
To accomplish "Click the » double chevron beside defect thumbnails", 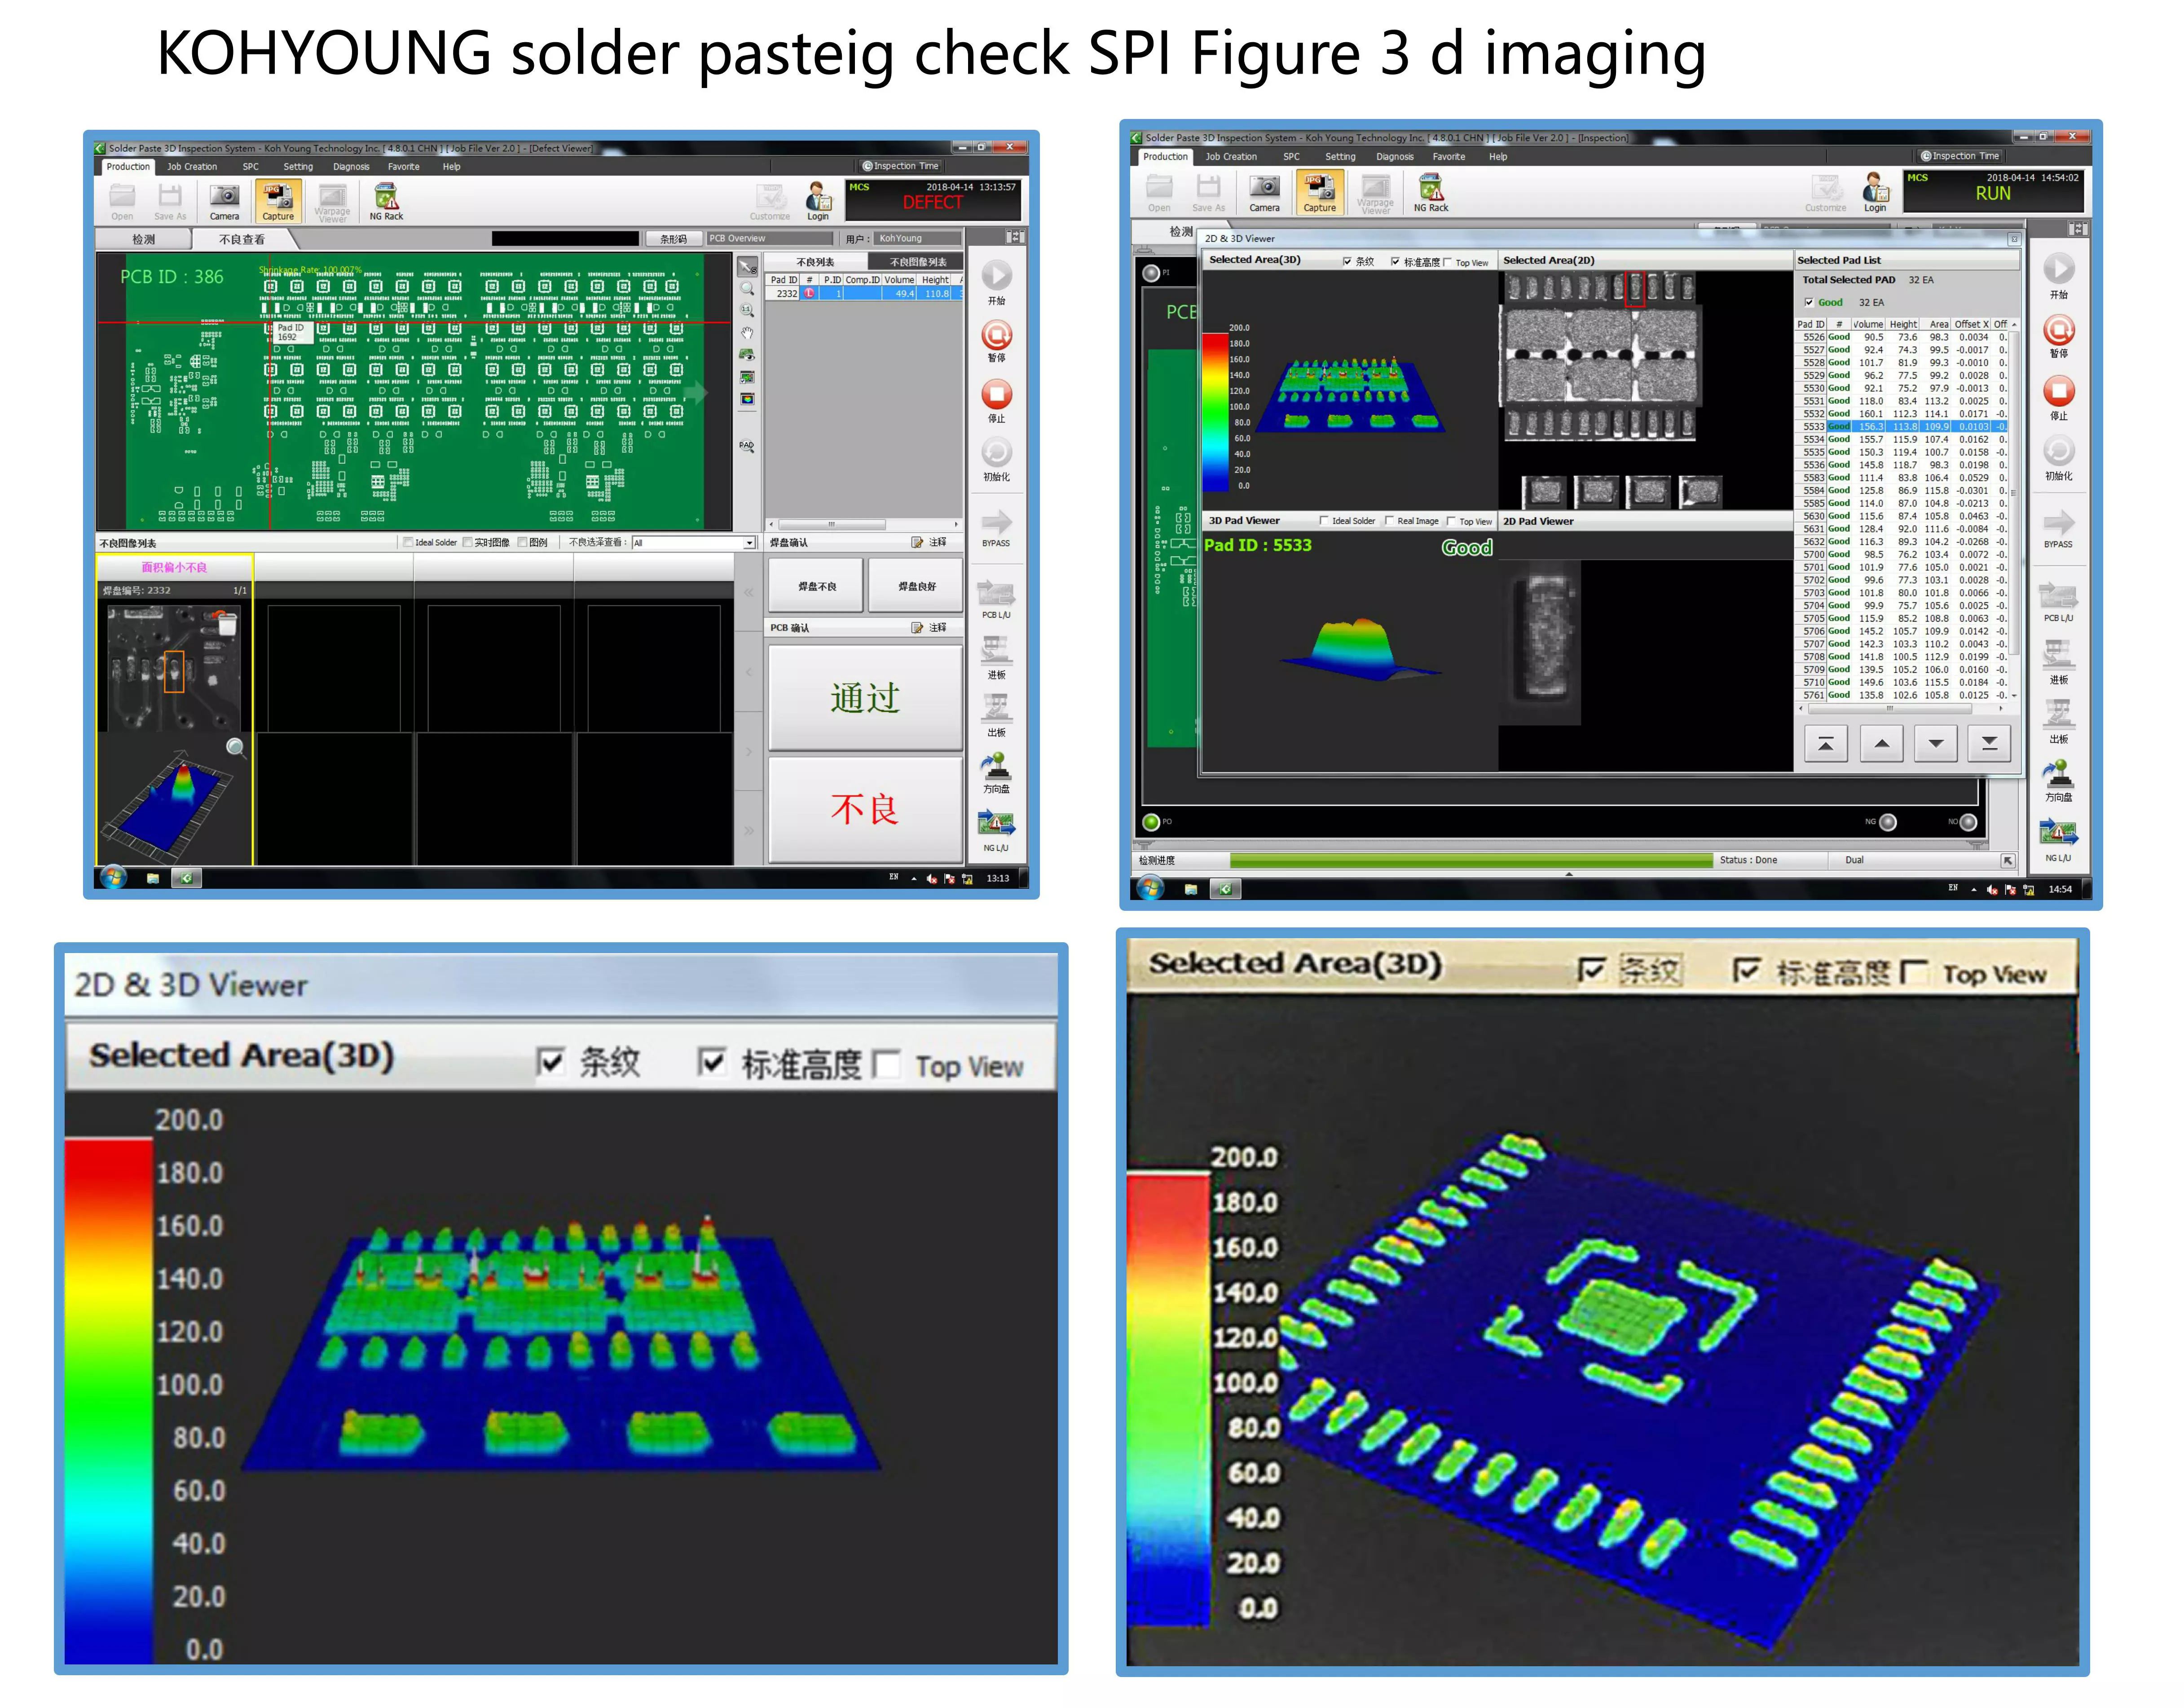I will [748, 831].
